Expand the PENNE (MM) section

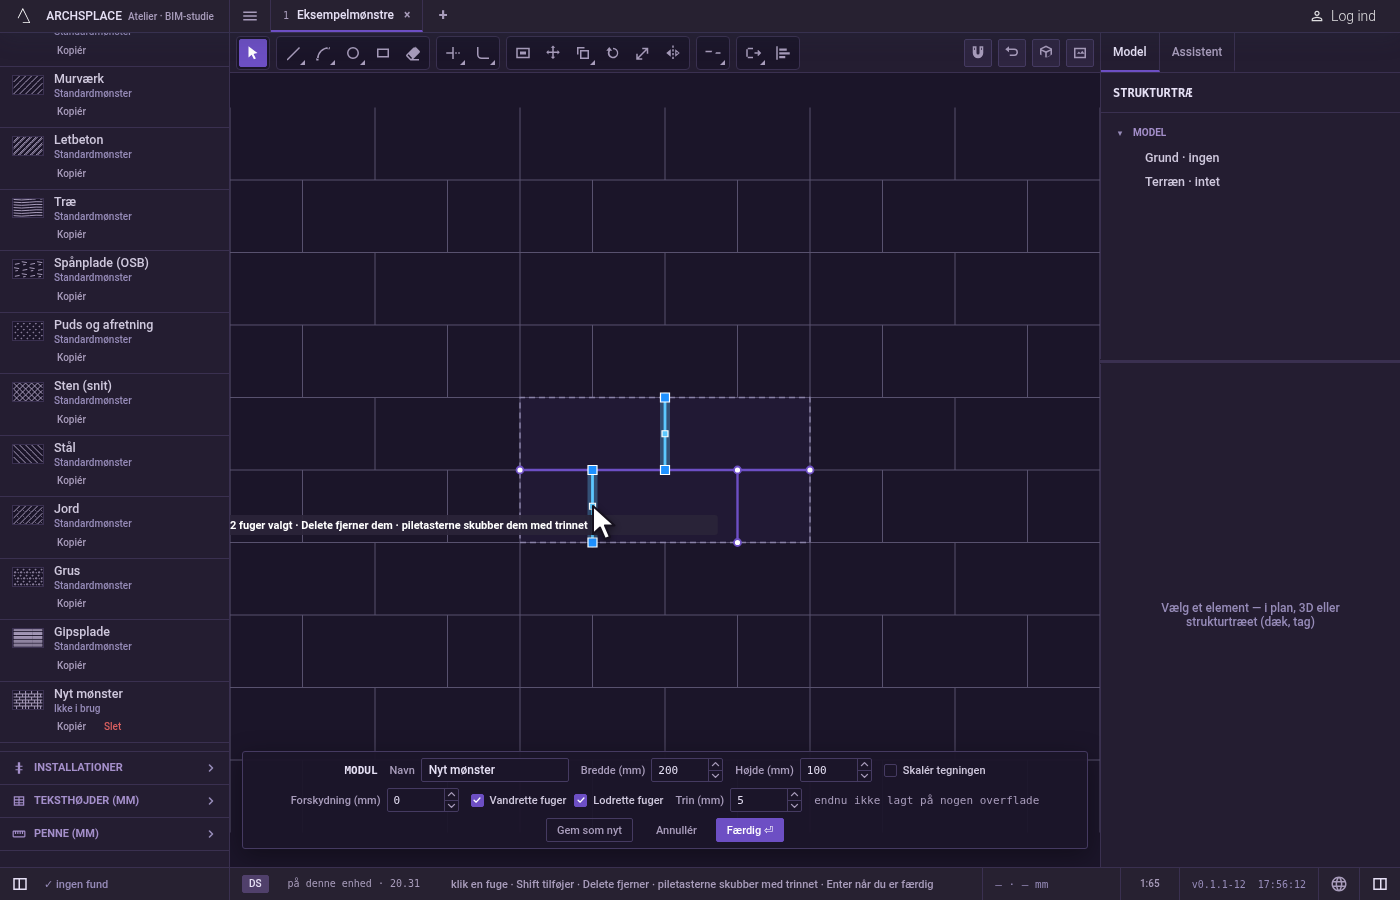115,834
